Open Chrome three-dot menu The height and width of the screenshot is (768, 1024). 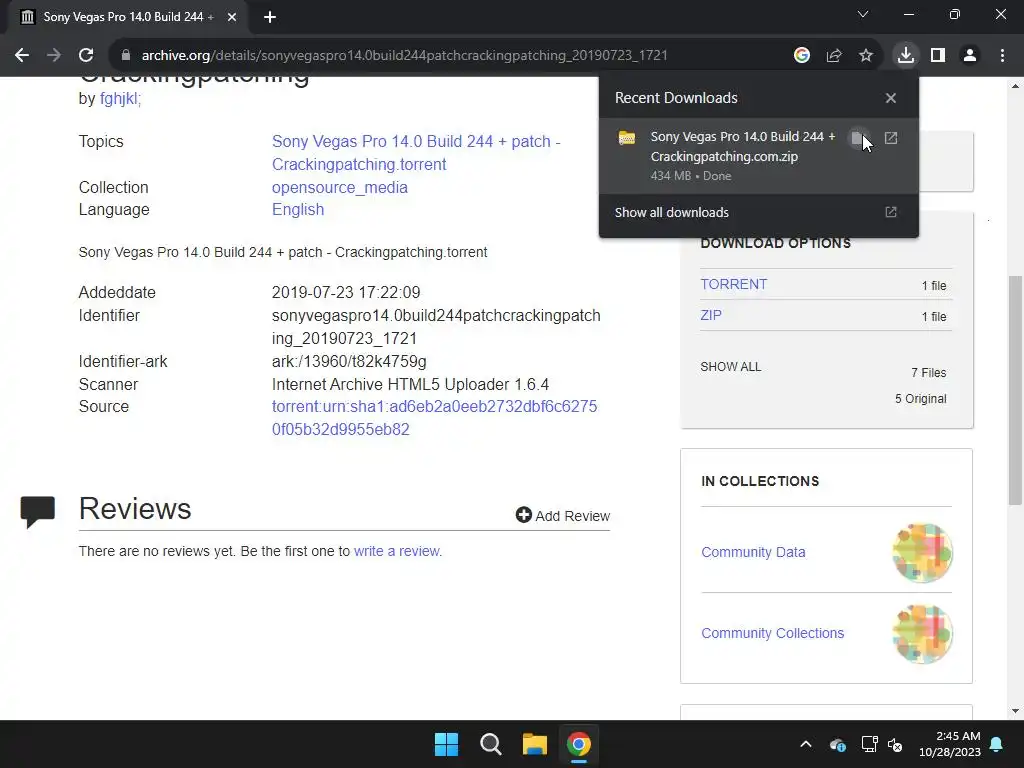(x=1002, y=56)
